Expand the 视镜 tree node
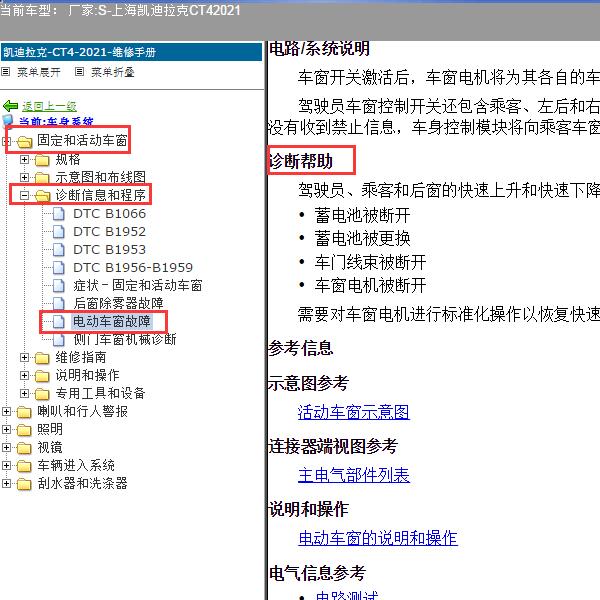Viewport: 600px width, 600px height. tap(7, 447)
